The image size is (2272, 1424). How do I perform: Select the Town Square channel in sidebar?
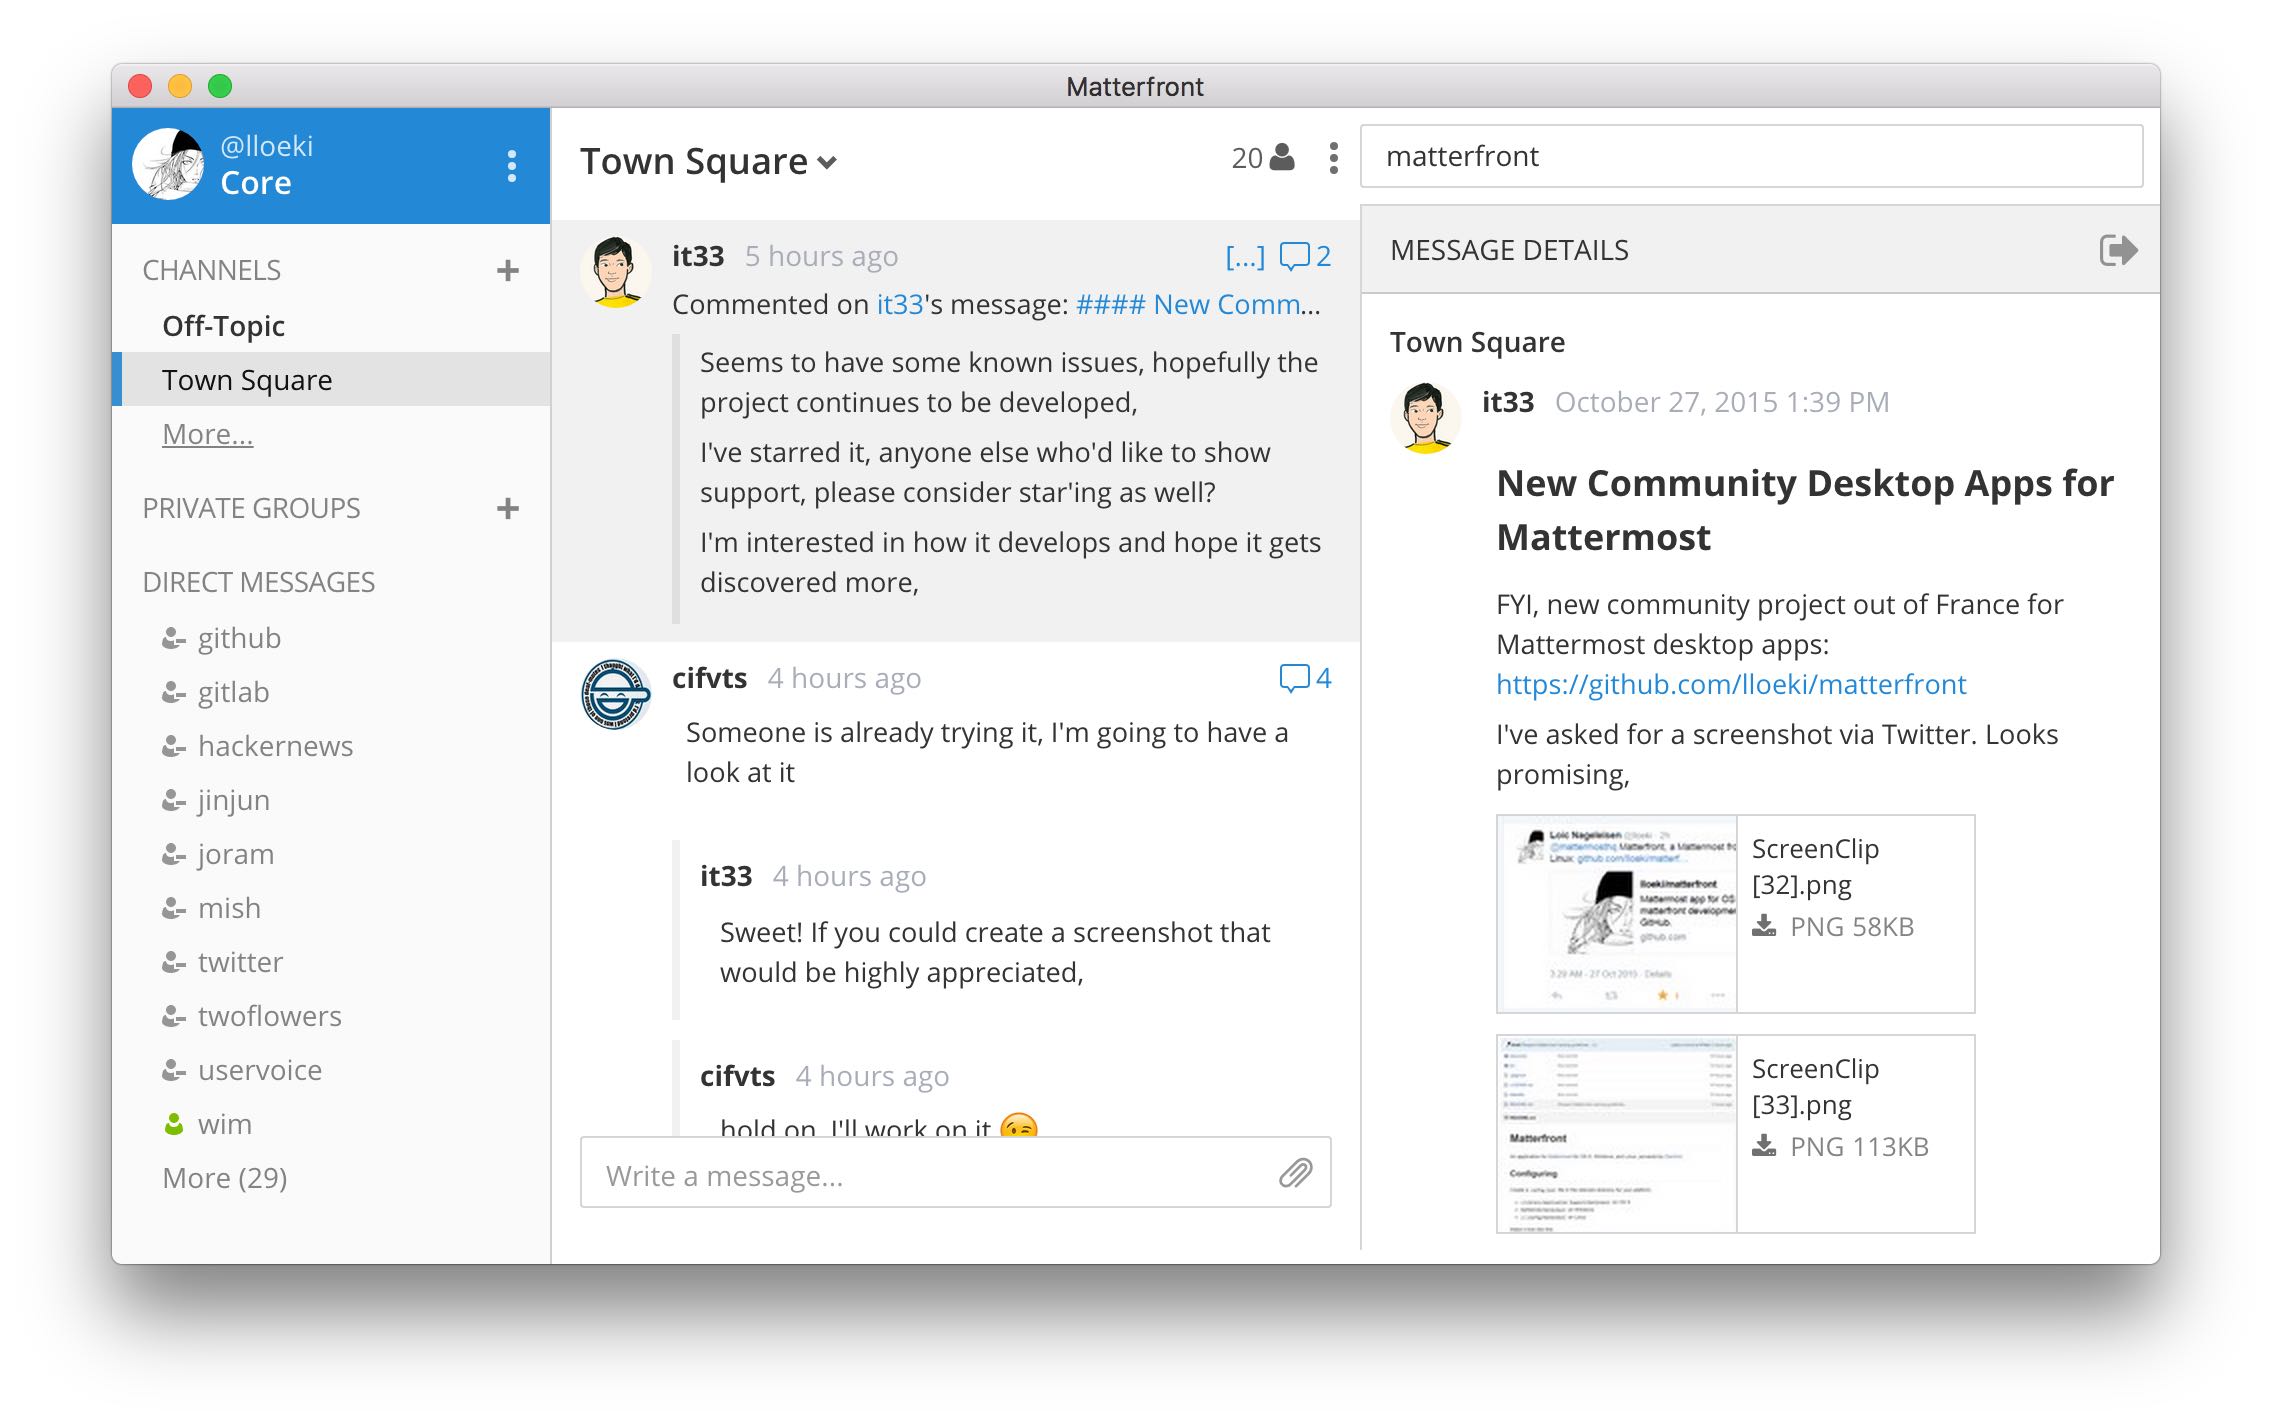click(331, 380)
